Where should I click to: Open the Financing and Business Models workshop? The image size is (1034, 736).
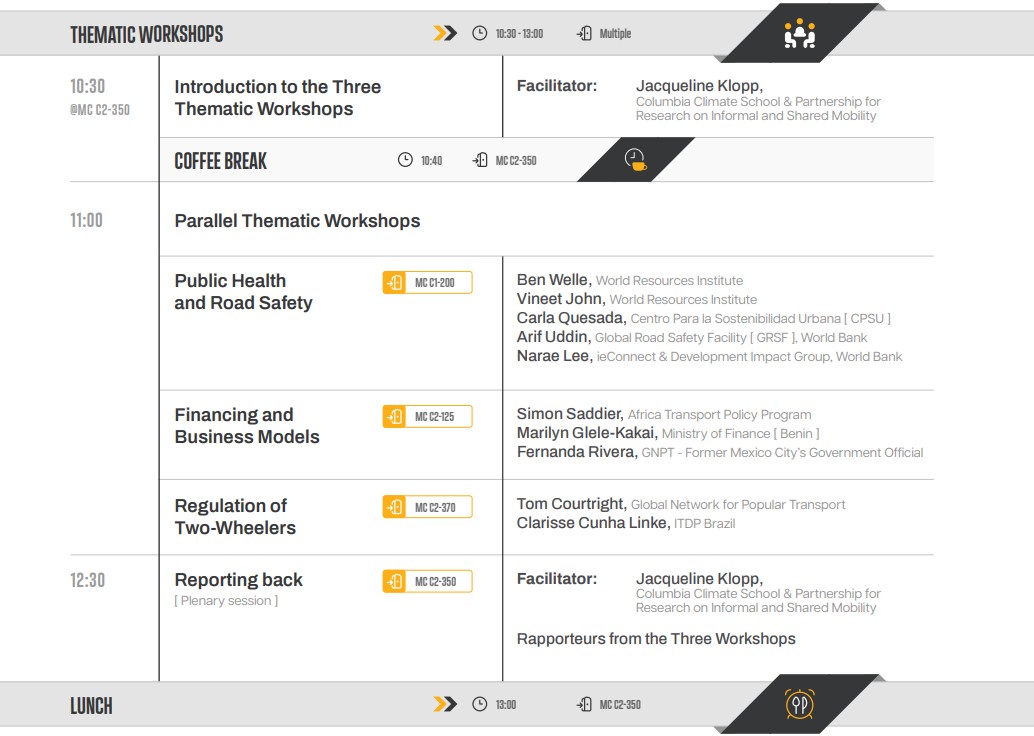(x=246, y=426)
